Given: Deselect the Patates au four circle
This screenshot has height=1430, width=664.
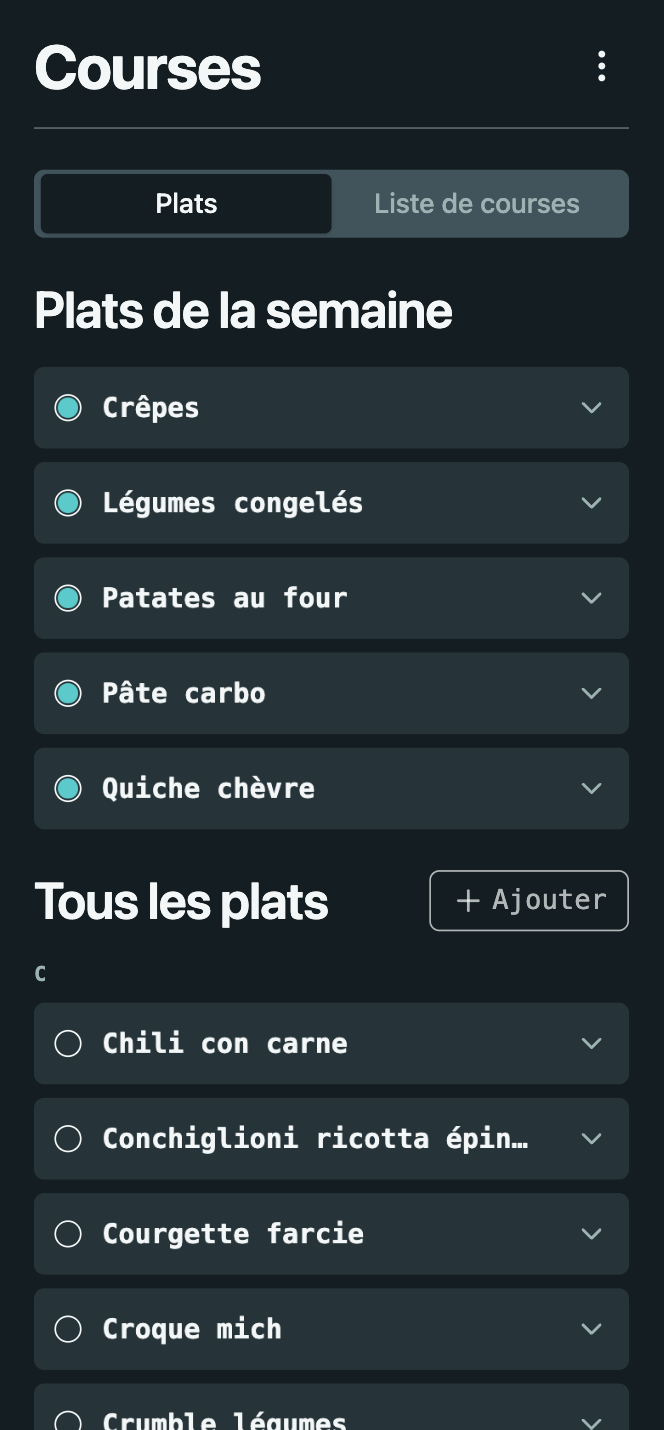Looking at the screenshot, I should [x=68, y=598].
